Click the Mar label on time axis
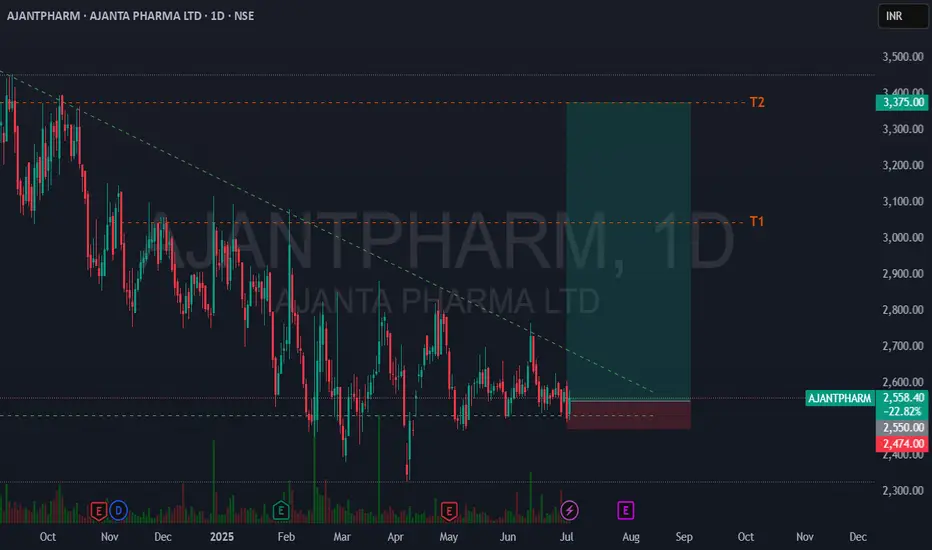The image size is (932, 550). click(x=342, y=537)
